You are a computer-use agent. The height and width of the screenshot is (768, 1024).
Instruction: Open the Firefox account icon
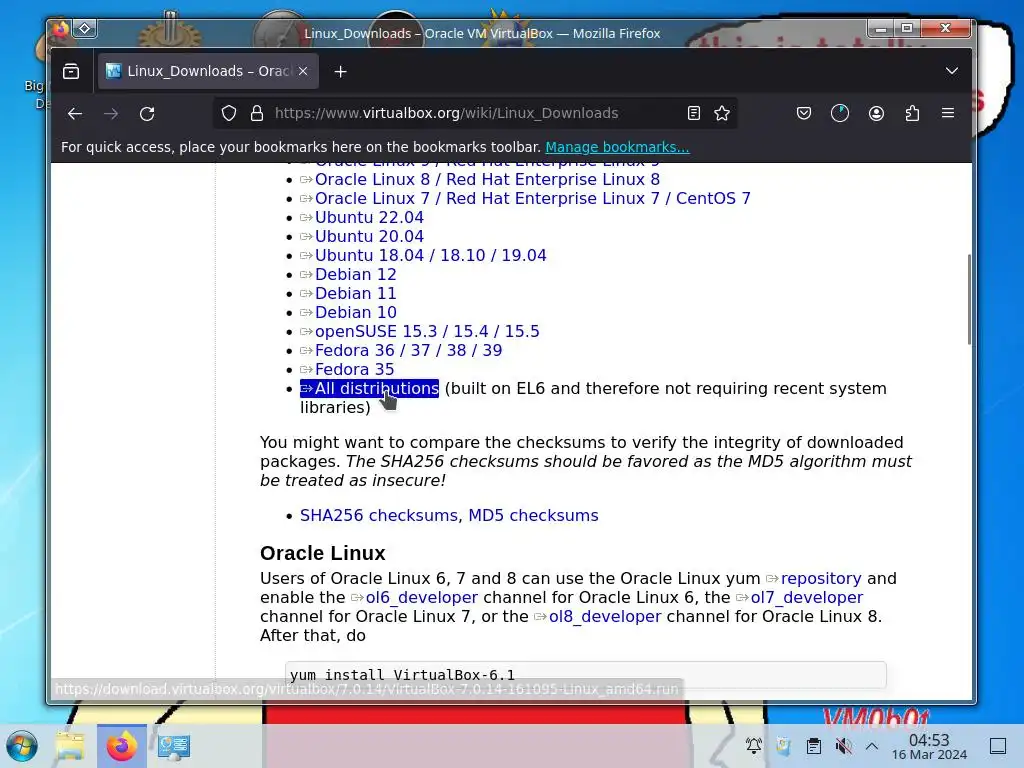click(x=876, y=114)
